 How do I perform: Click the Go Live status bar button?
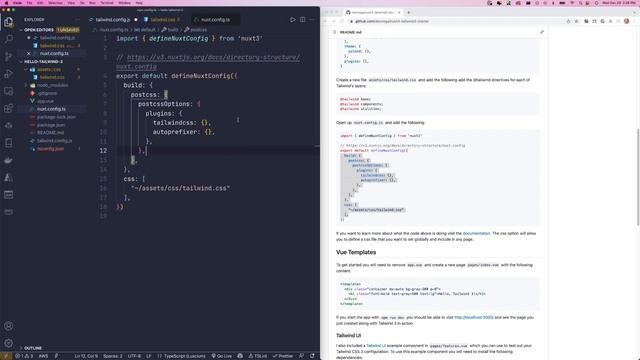[222, 356]
